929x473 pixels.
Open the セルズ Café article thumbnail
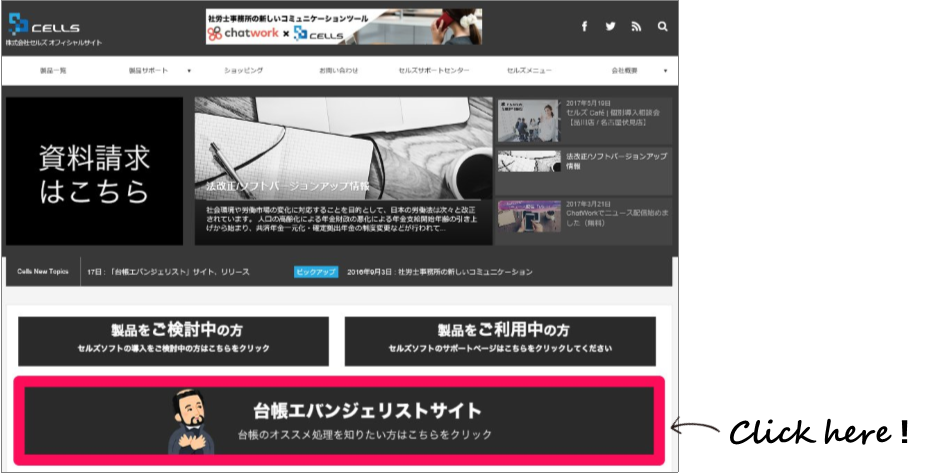(x=528, y=121)
